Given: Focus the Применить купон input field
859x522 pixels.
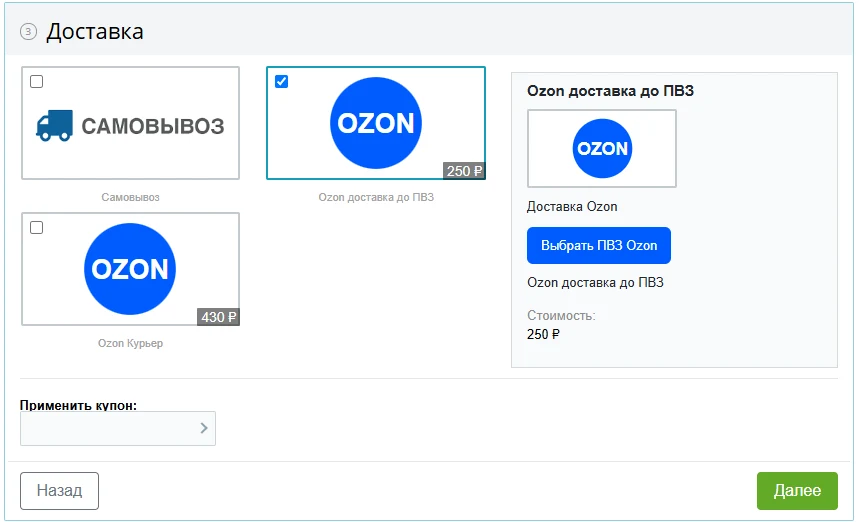Looking at the screenshot, I should click(x=118, y=428).
